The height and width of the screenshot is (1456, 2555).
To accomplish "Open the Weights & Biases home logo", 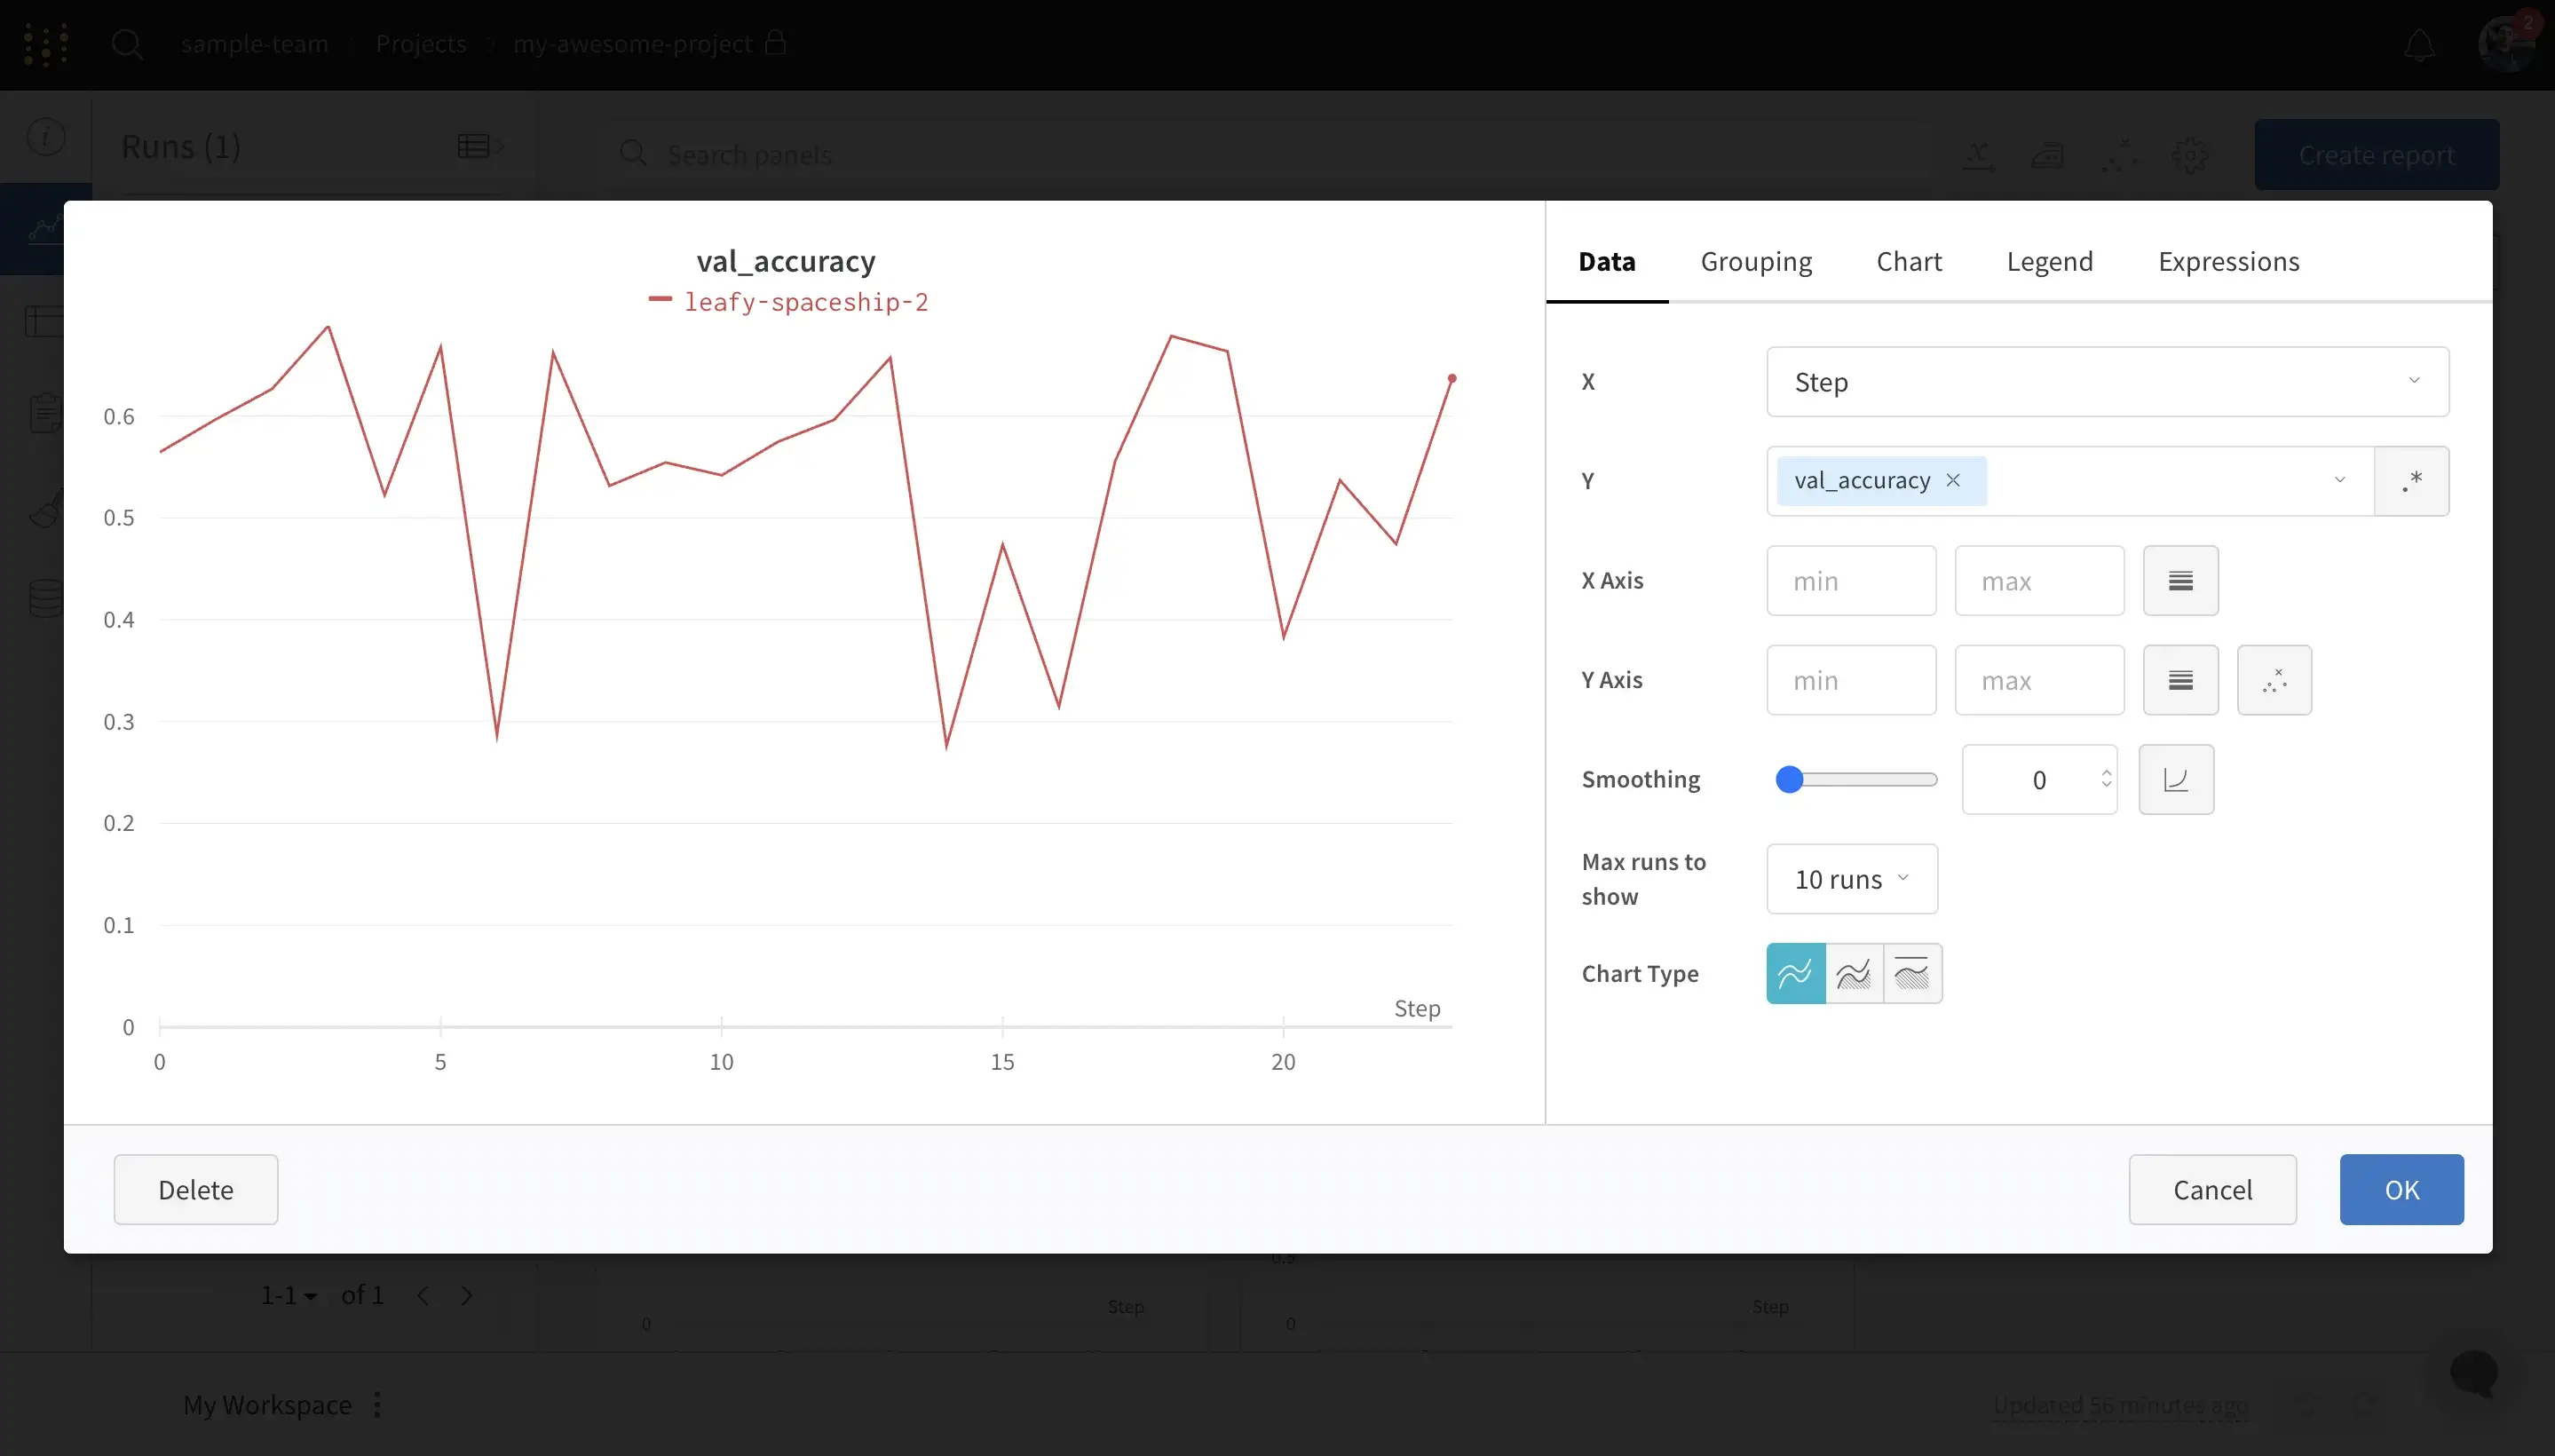I will click(45, 44).
